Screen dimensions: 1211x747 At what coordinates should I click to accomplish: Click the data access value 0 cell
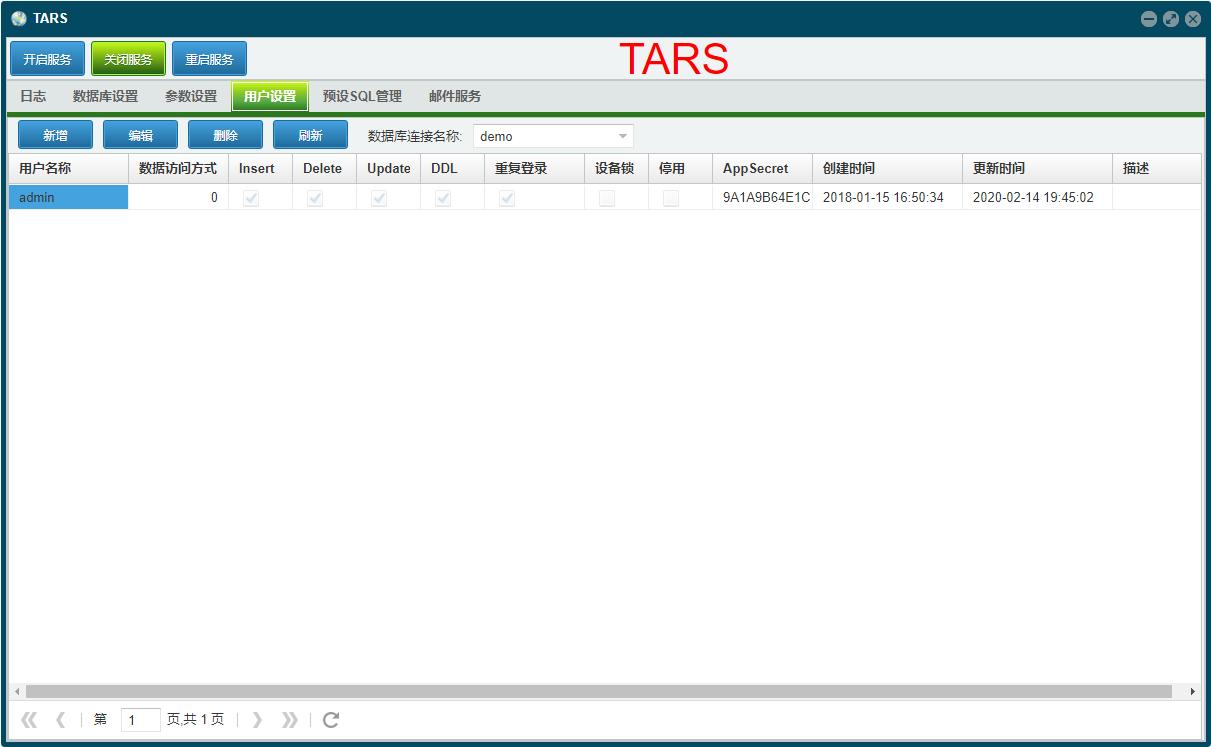click(x=178, y=197)
